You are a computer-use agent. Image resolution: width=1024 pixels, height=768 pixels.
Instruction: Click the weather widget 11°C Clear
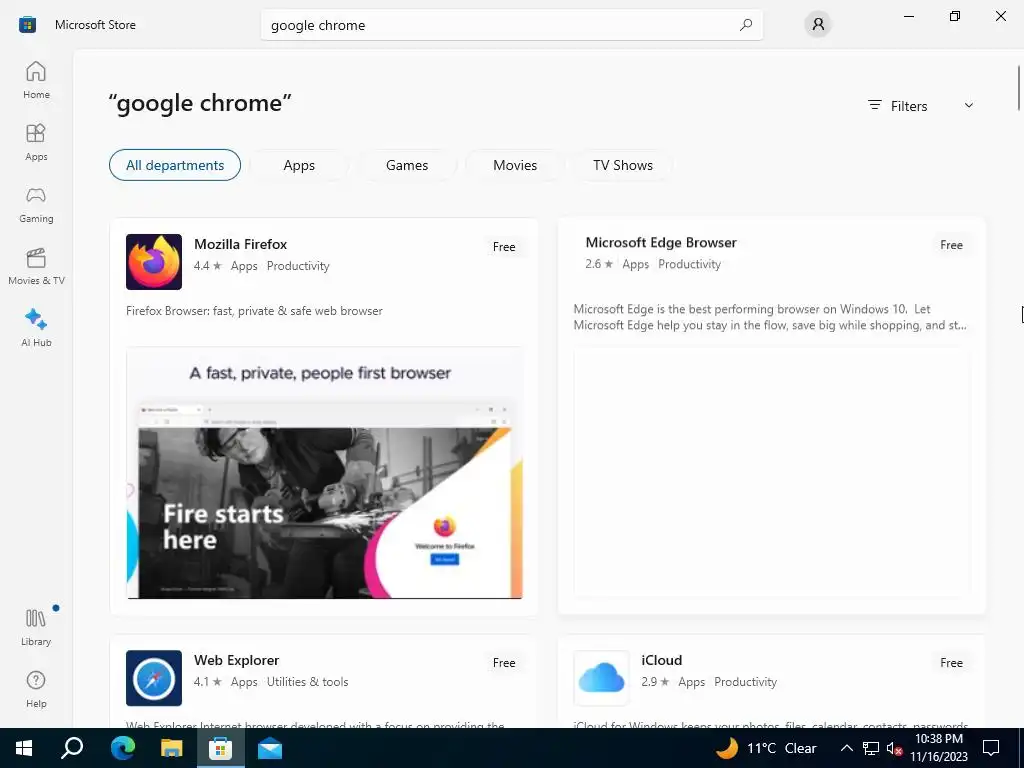pos(767,748)
